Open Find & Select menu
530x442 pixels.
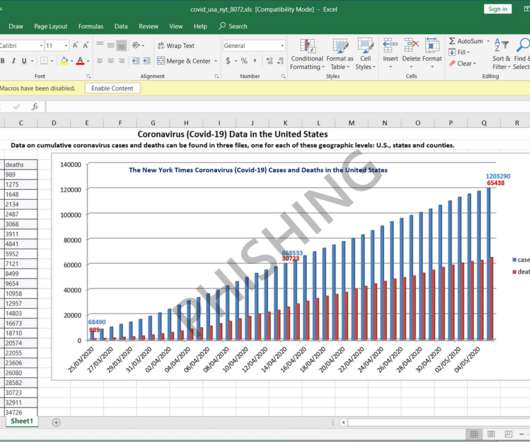point(522,54)
